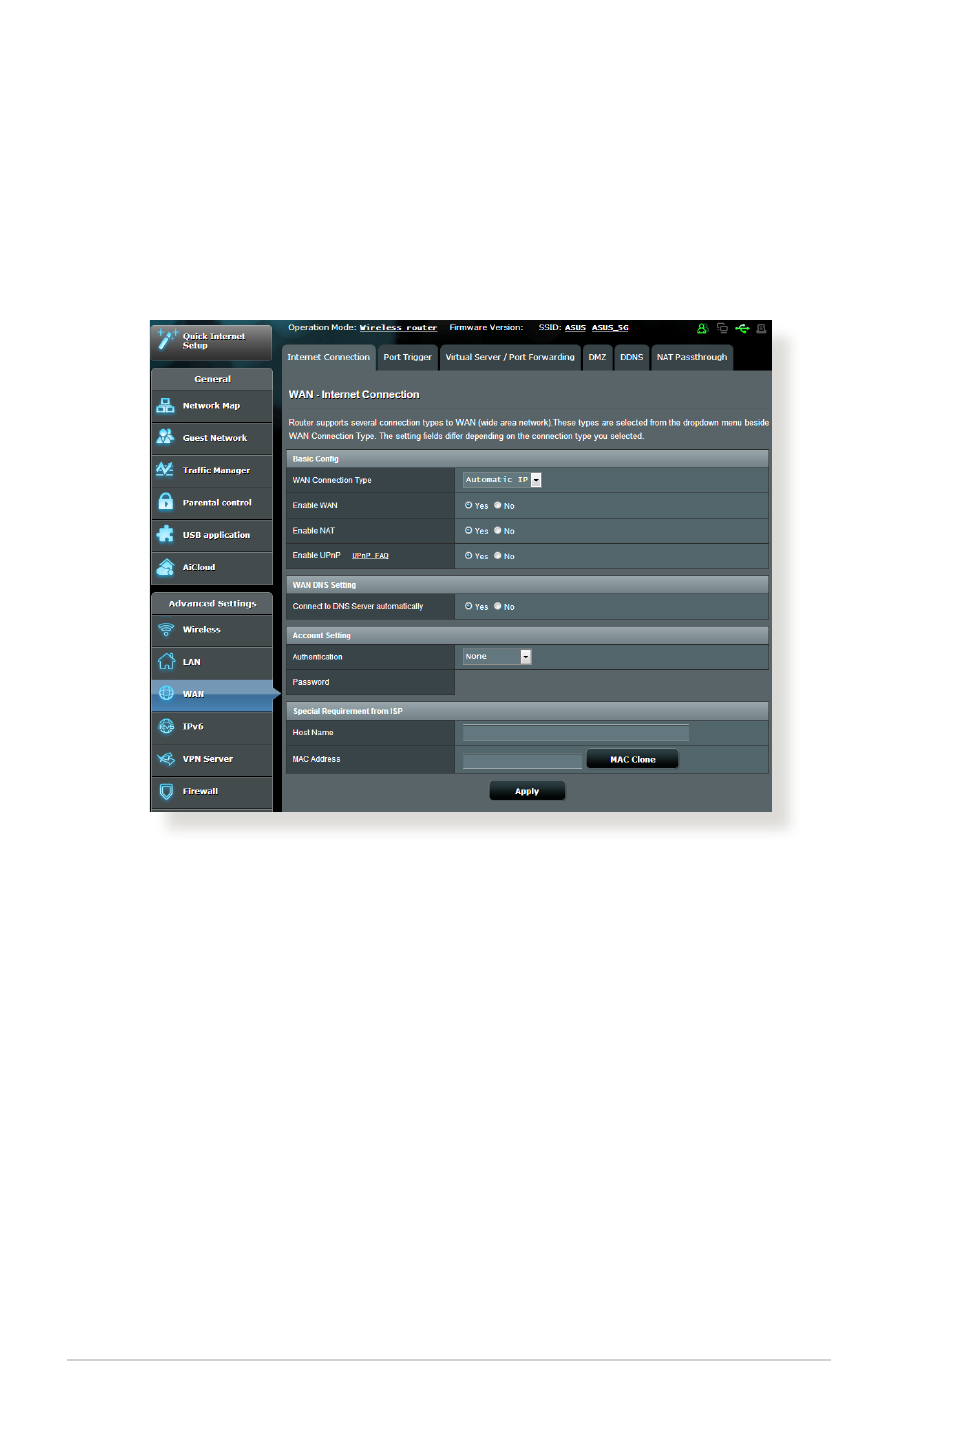Click the Account Setting header
954x1437 pixels.
527,635
